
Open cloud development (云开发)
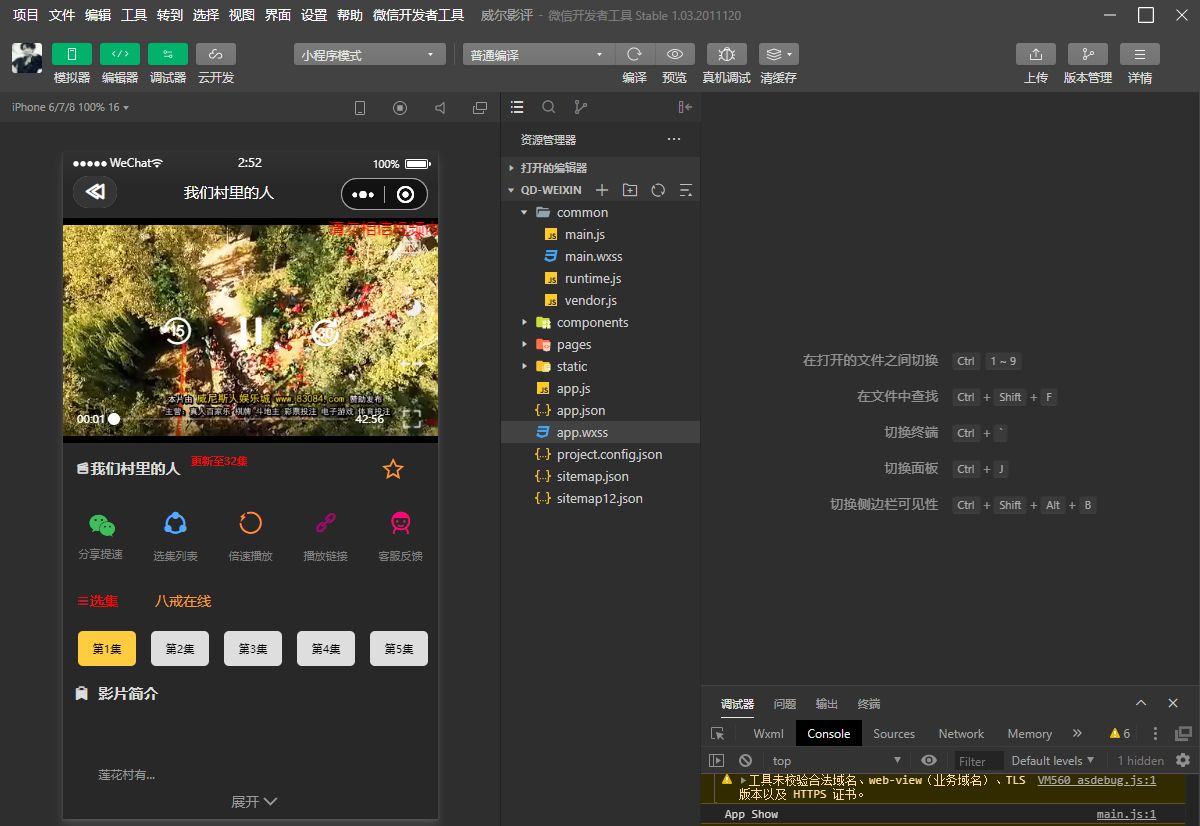coord(215,54)
